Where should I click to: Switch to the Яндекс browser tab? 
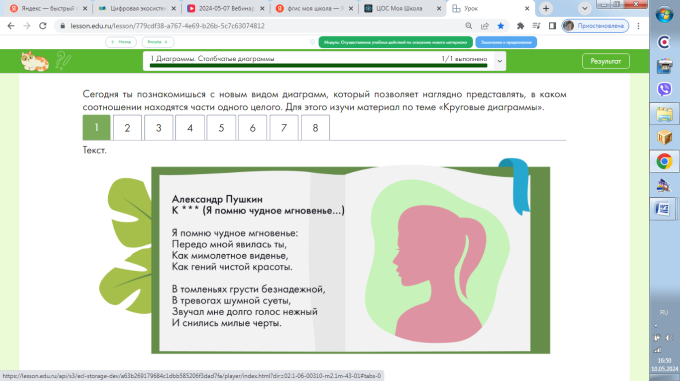49,8
